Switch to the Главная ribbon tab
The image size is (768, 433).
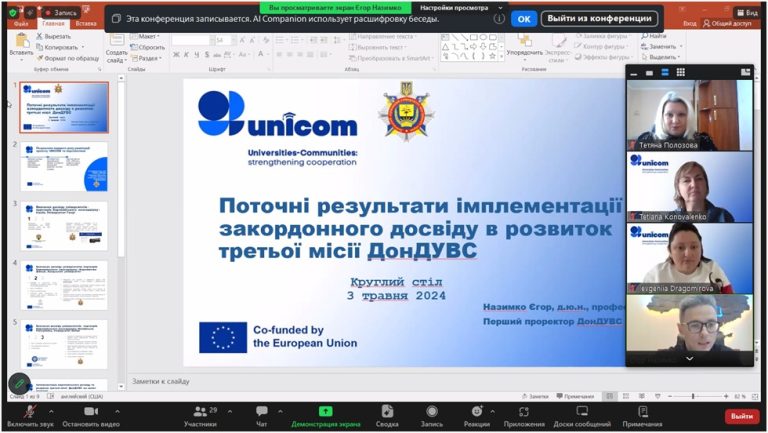click(x=53, y=24)
